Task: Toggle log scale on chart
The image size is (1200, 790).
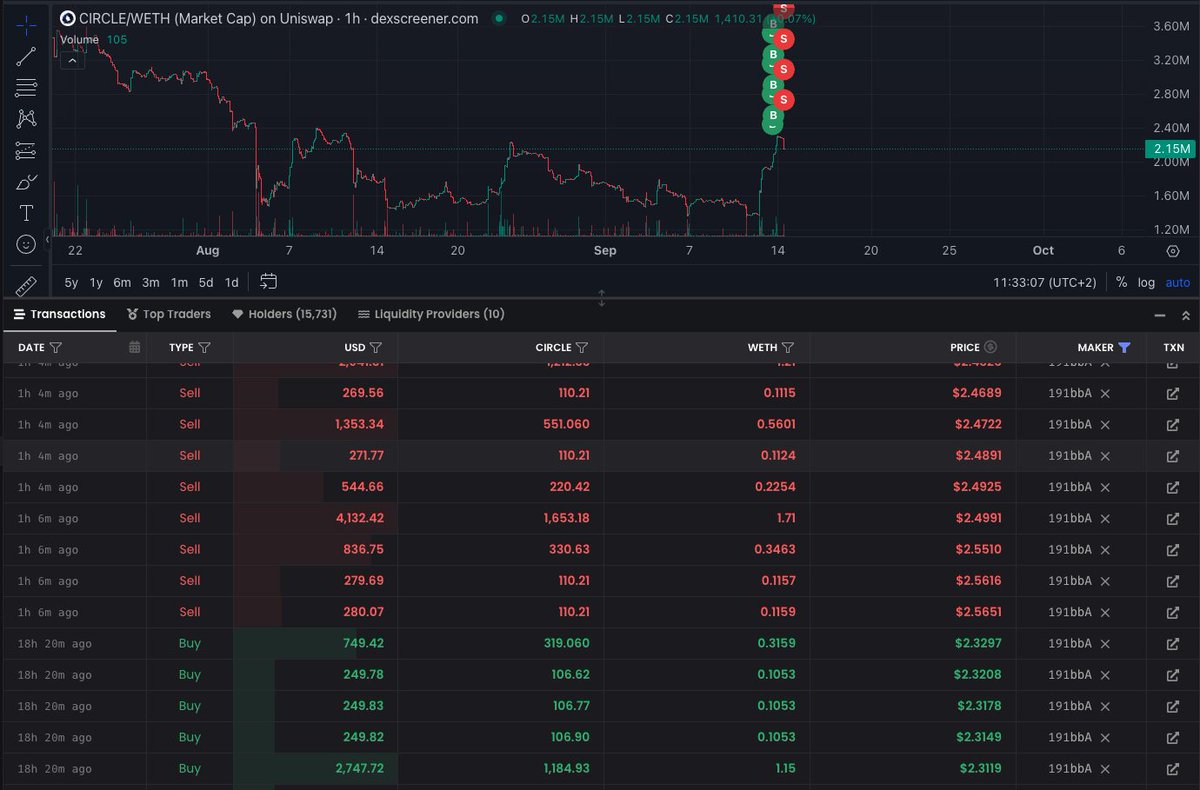Action: 1146,283
